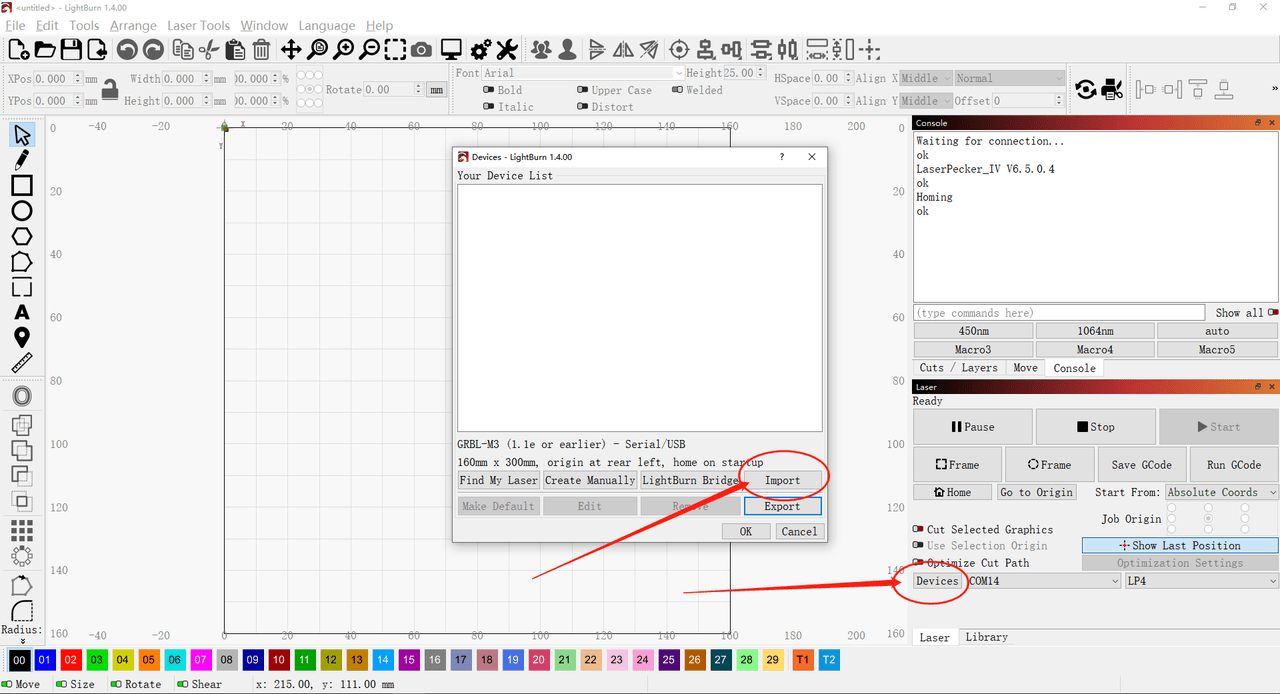Click the Zoom Out magnifier icon
The width and height of the screenshot is (1280, 694).
point(370,49)
